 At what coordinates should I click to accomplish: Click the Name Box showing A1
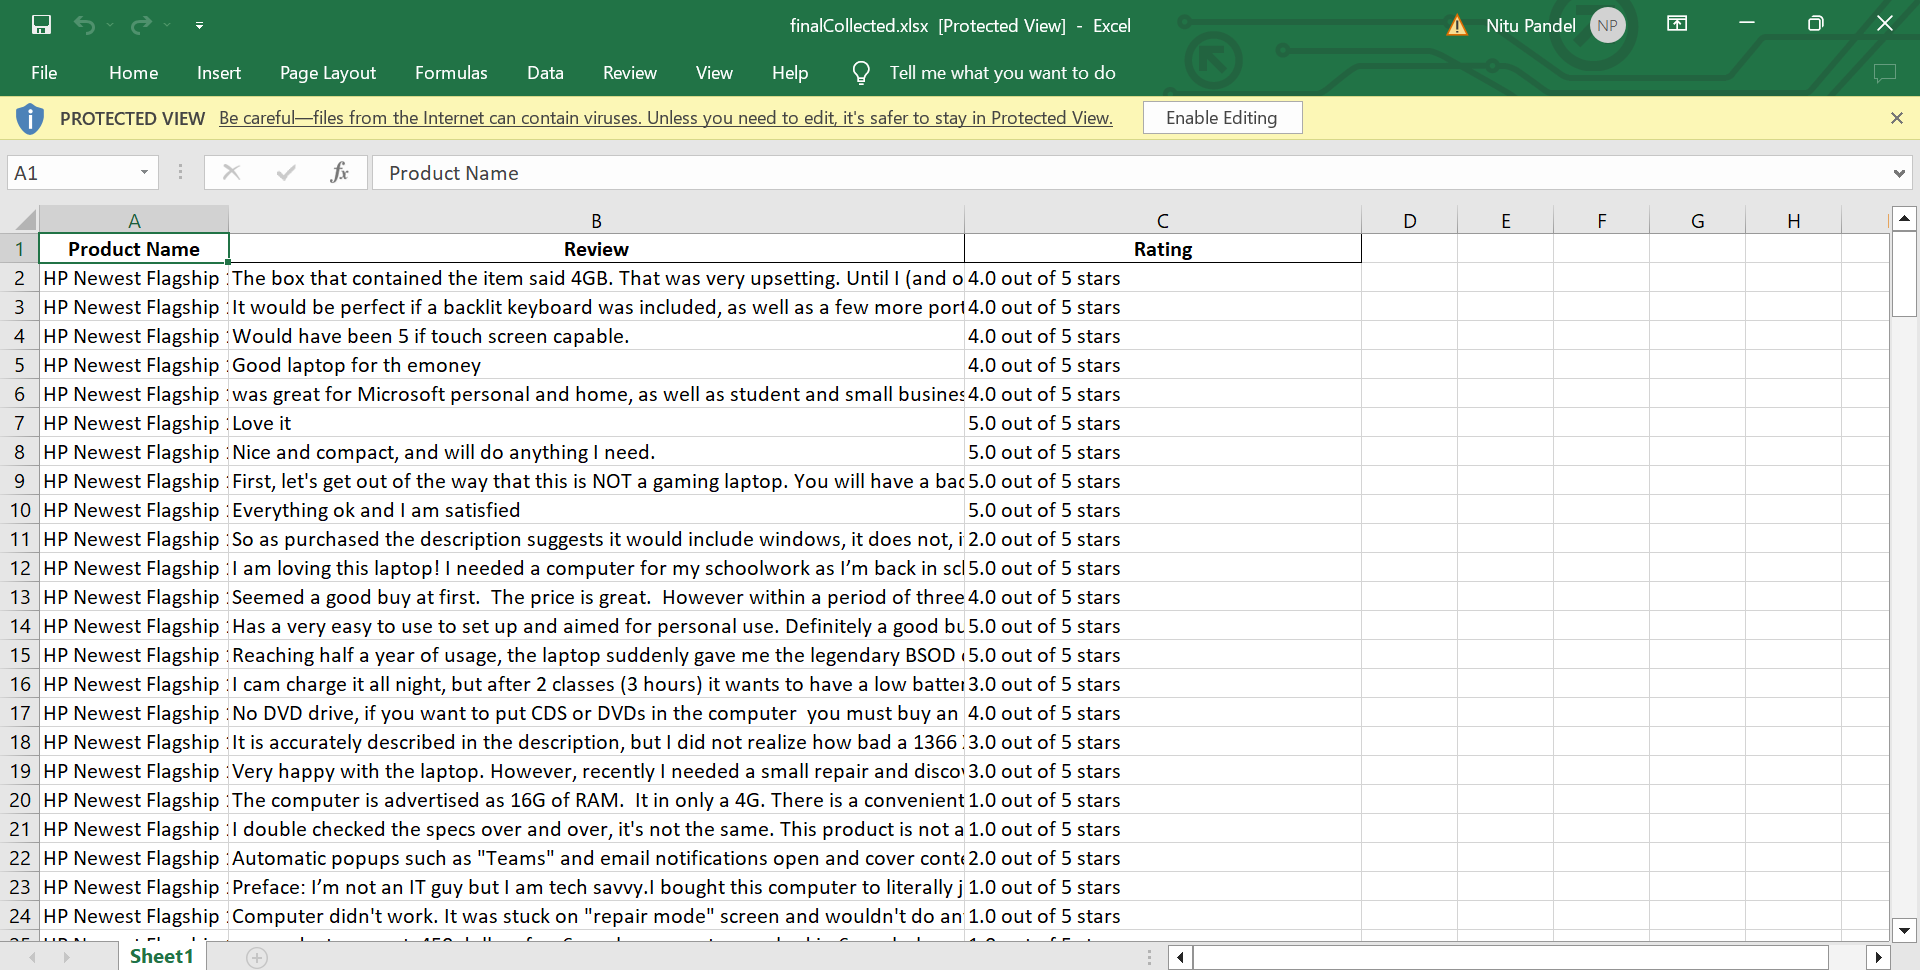(x=71, y=173)
